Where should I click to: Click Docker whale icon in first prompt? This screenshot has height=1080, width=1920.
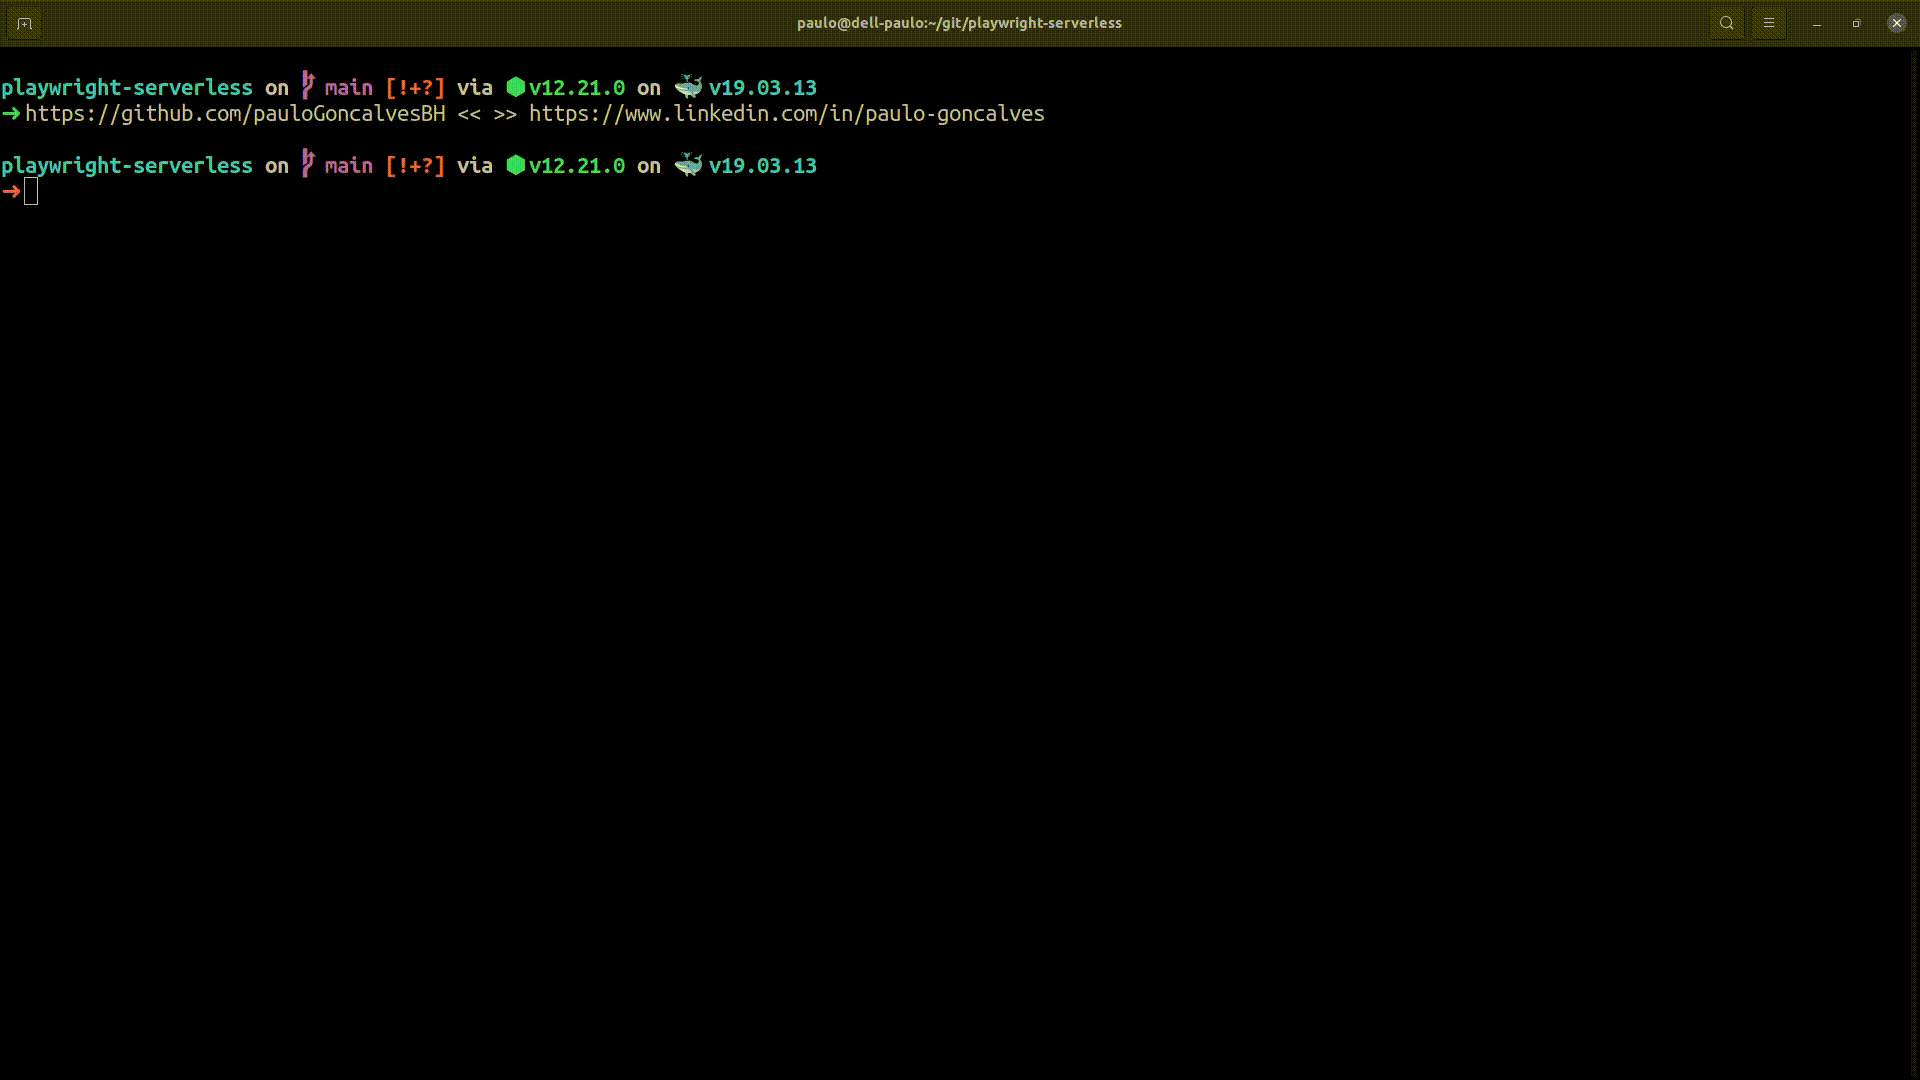point(688,87)
